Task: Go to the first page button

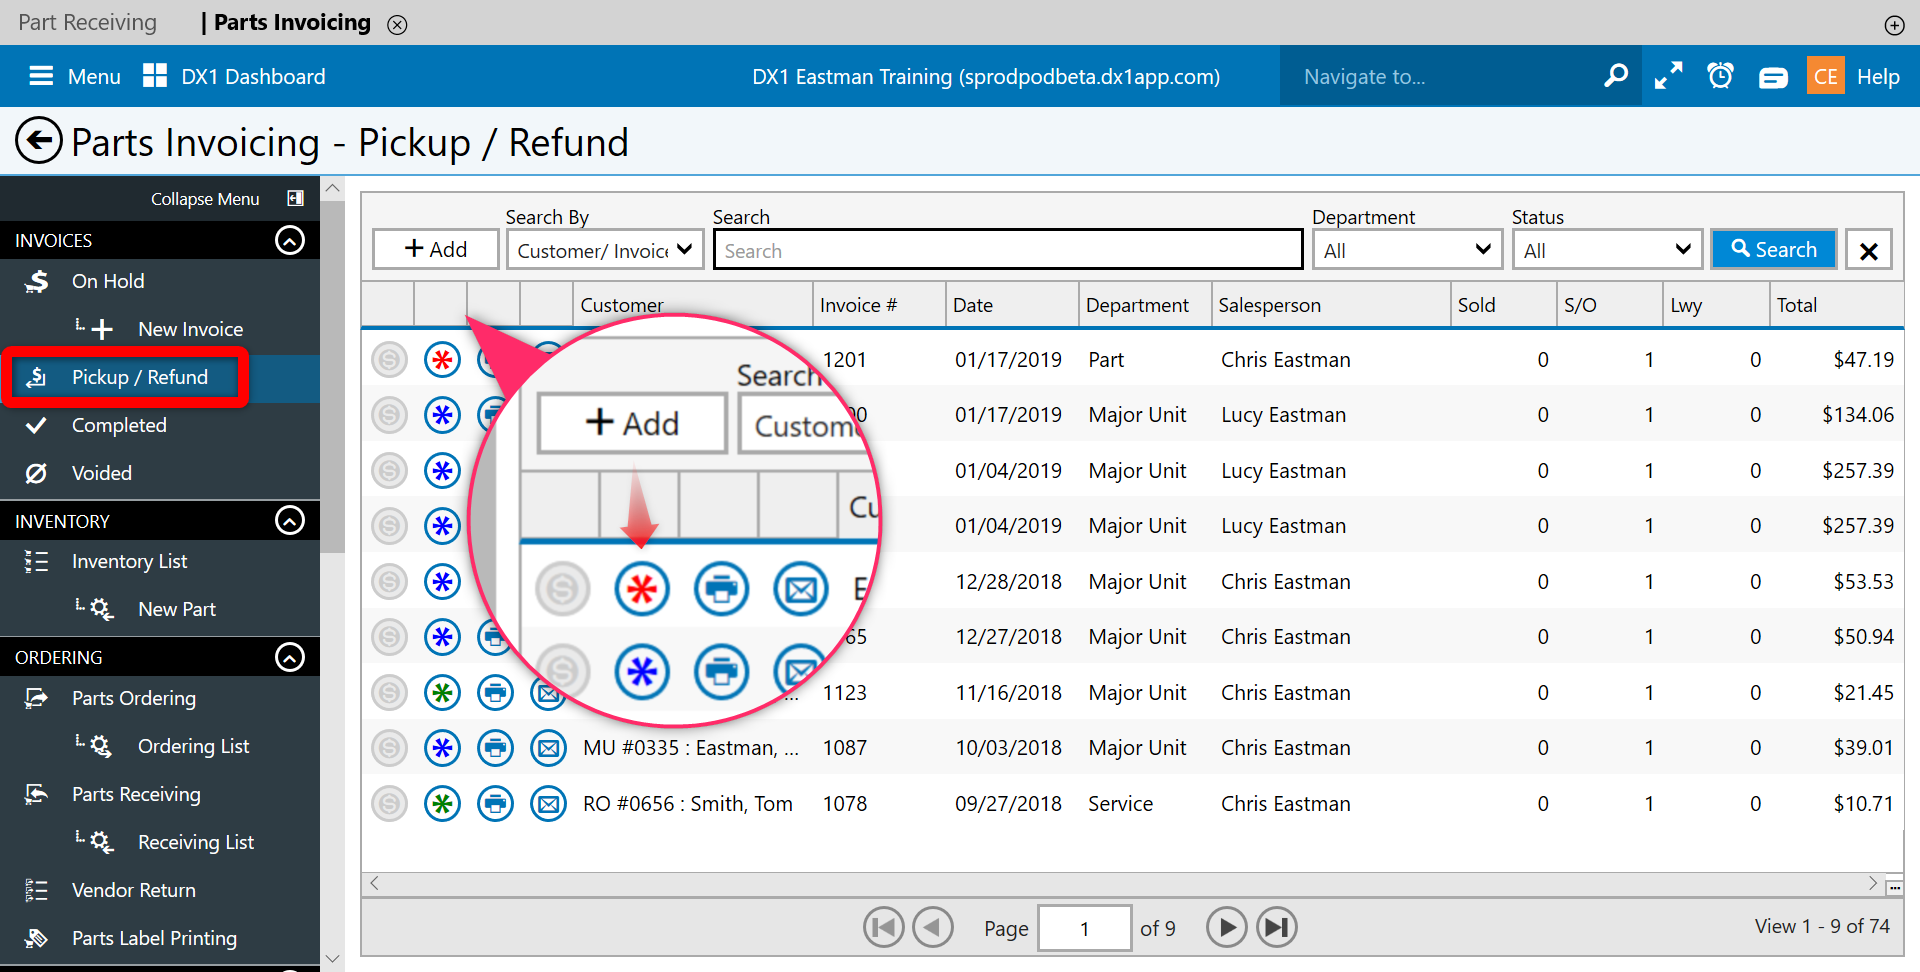Action: (884, 928)
